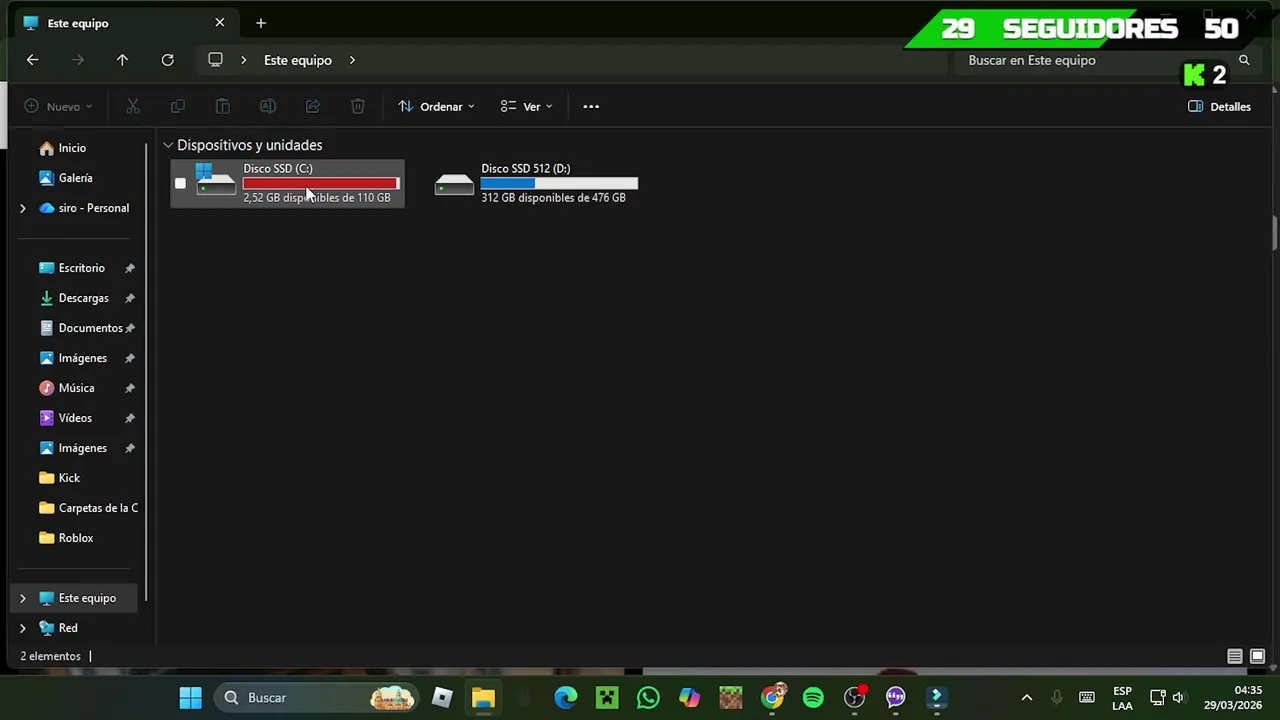Open Descargas in the sidebar
This screenshot has width=1280, height=720.
pyautogui.click(x=82, y=298)
